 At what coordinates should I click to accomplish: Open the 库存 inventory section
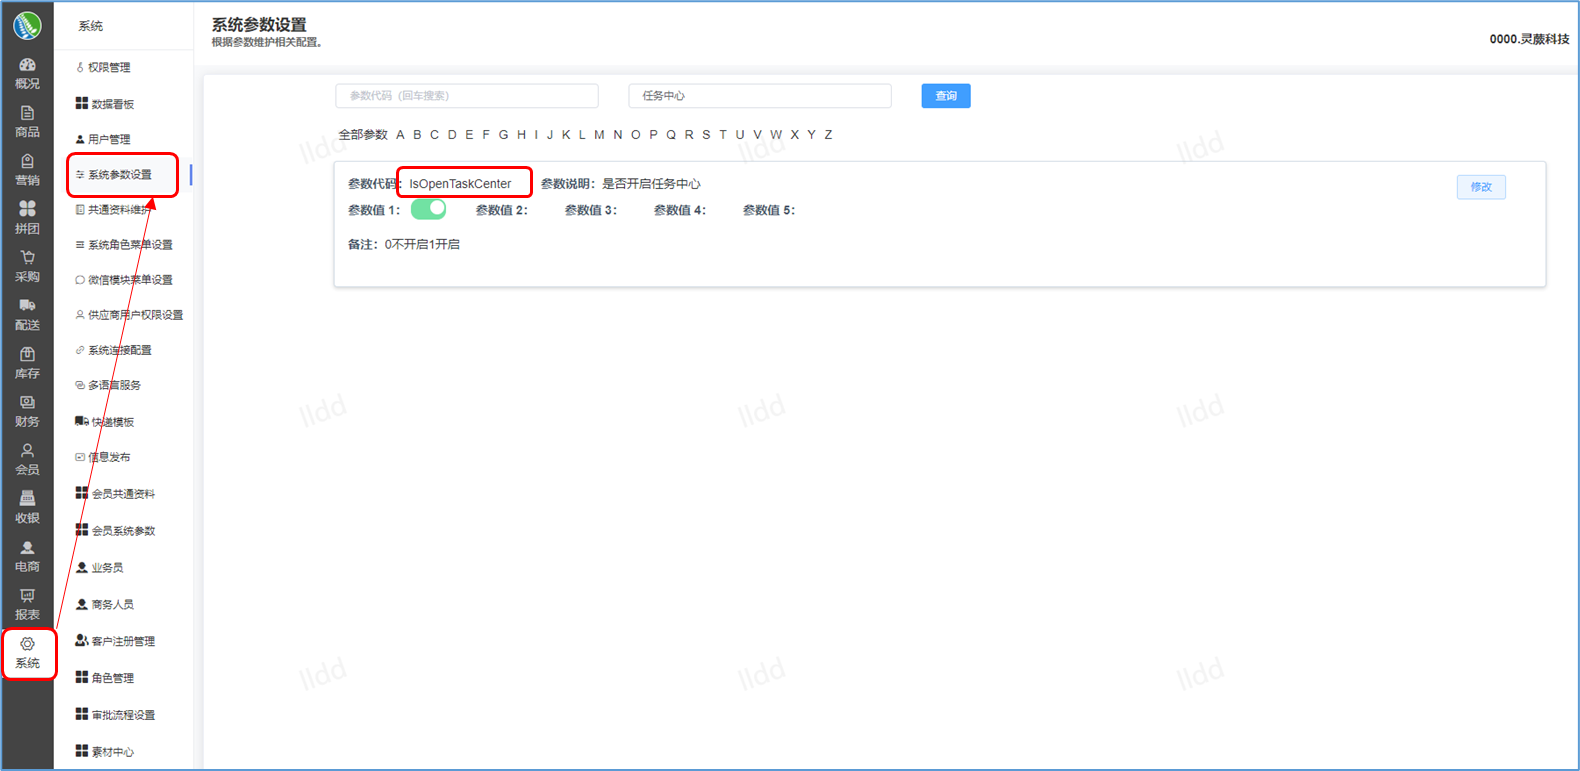click(x=27, y=363)
